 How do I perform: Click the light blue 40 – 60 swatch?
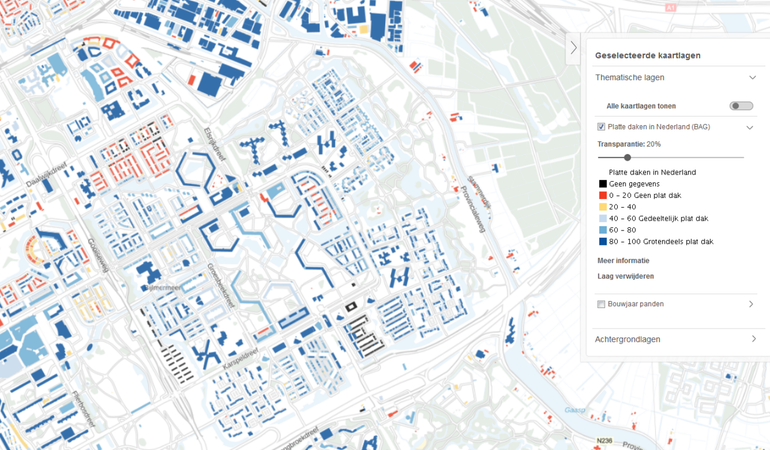point(603,218)
